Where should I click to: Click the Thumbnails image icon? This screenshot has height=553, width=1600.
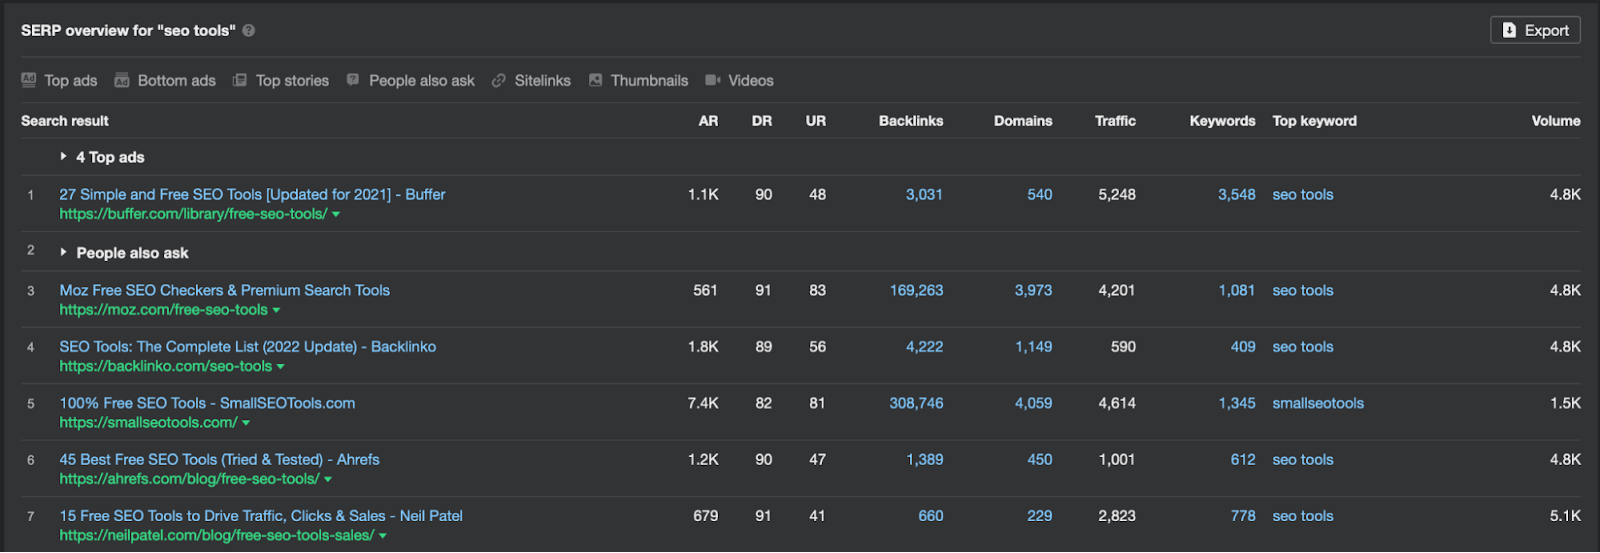tap(596, 80)
